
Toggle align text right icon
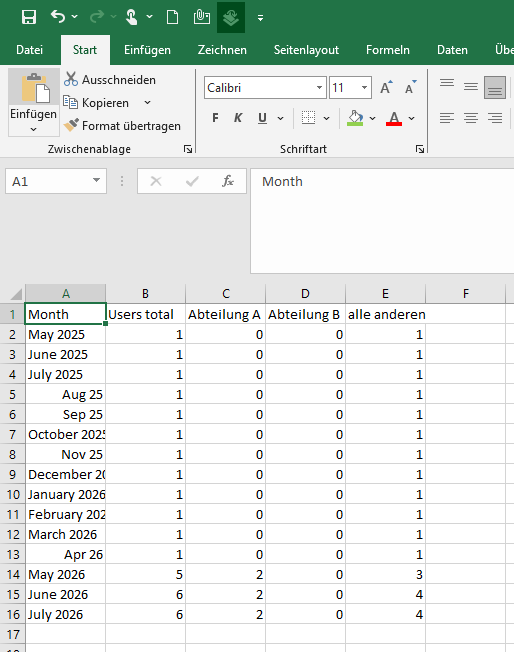click(x=495, y=118)
